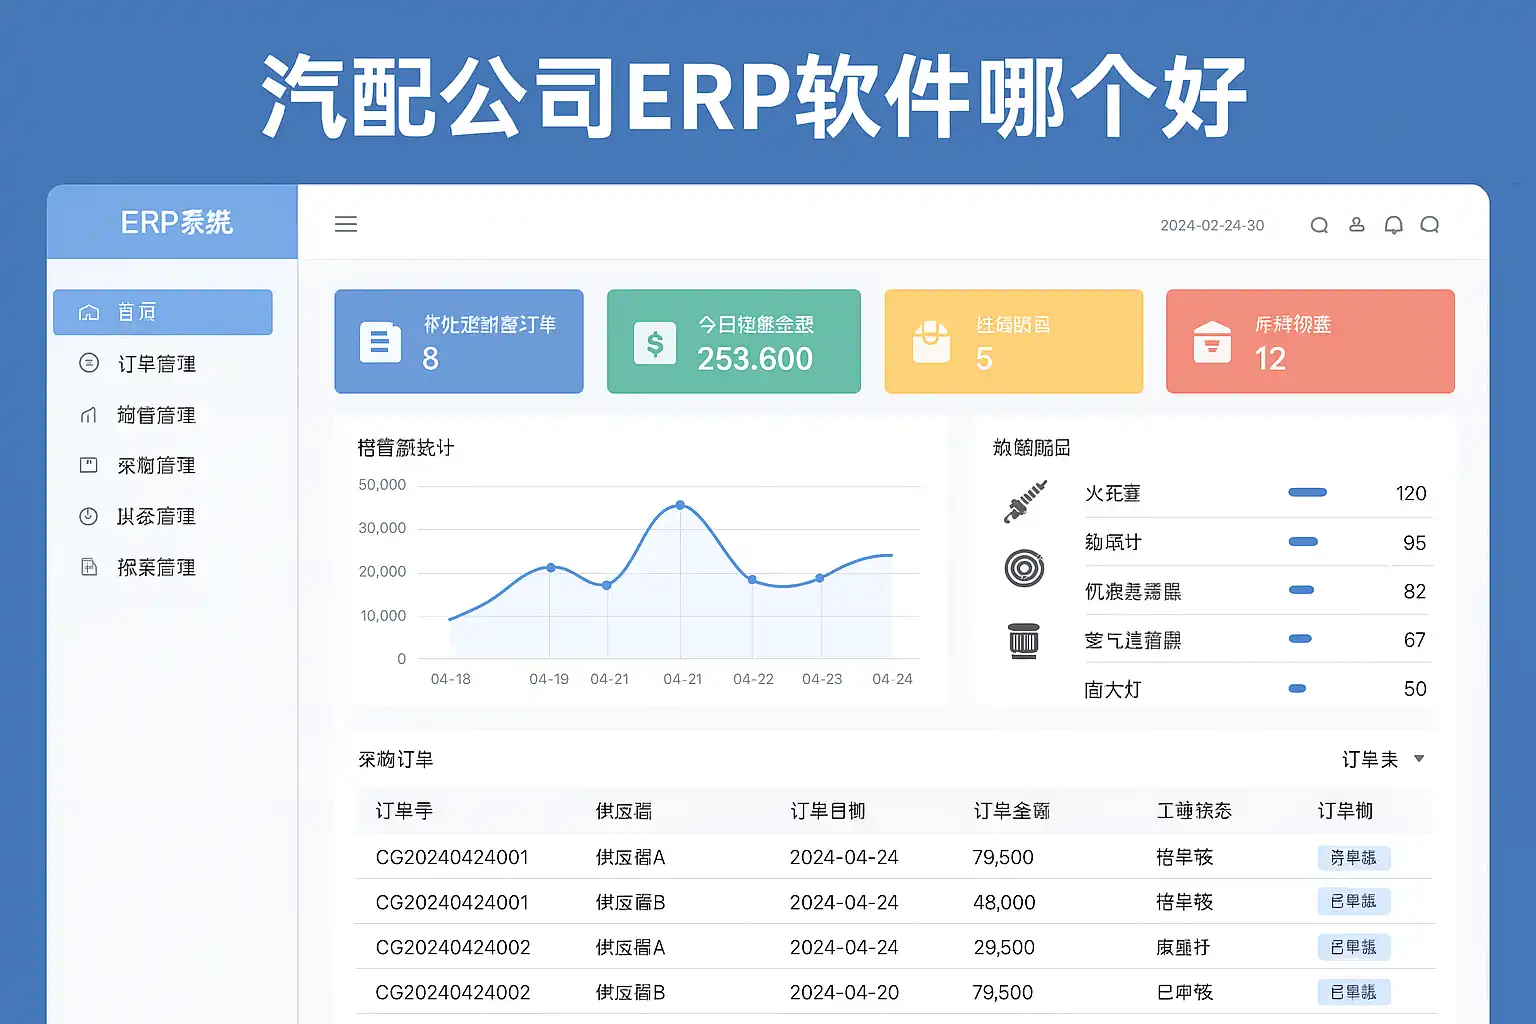
Task: Click the notification bell icon
Action: click(x=1393, y=225)
